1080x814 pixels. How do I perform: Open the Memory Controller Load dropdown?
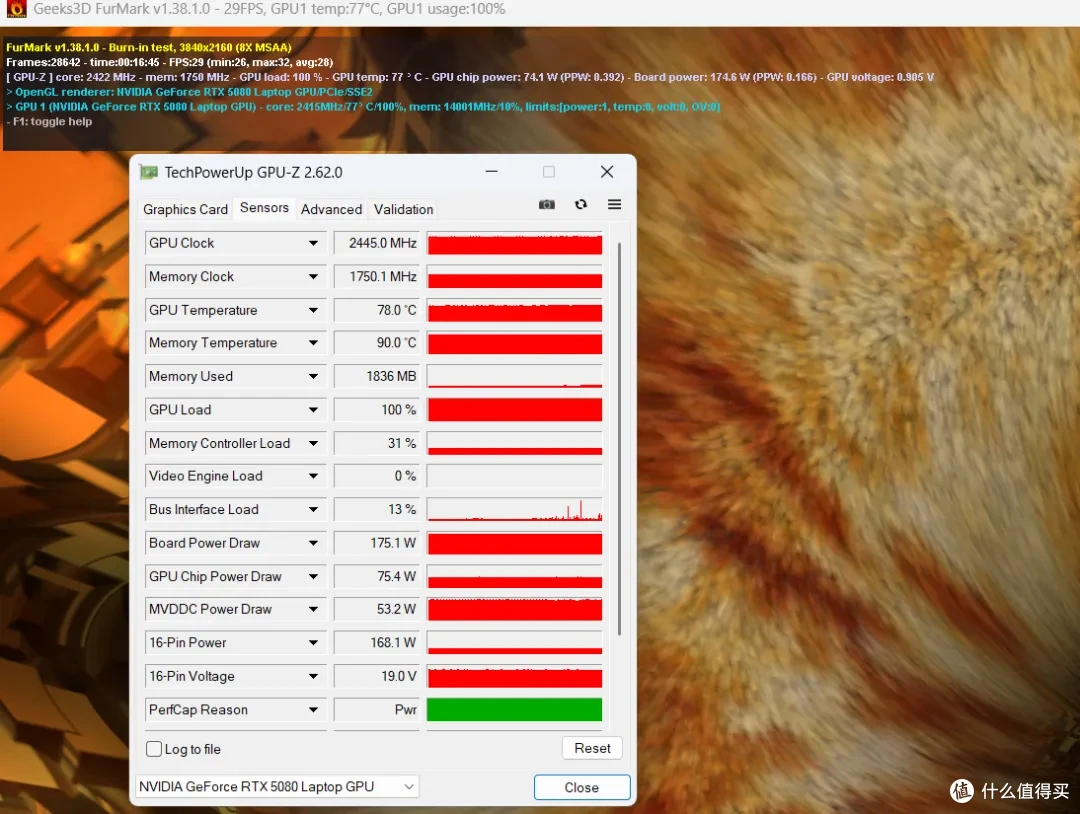313,443
